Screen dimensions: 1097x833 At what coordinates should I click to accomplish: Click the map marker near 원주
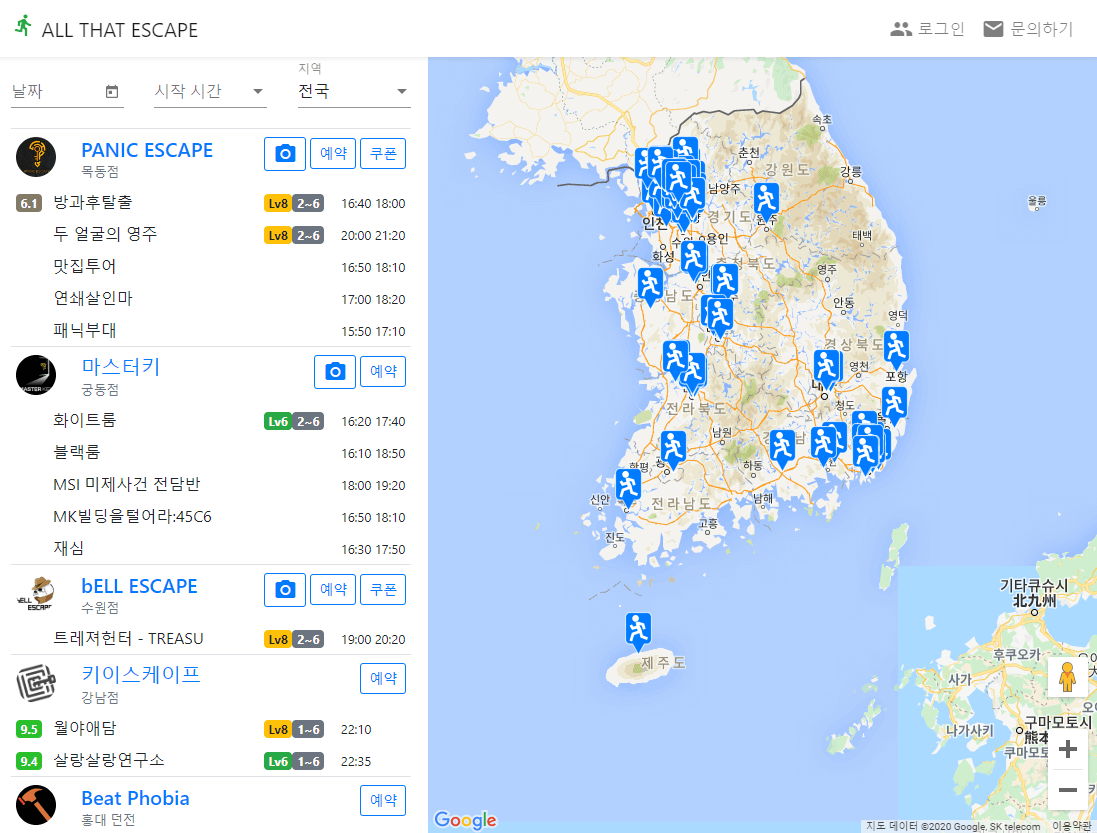(x=766, y=201)
